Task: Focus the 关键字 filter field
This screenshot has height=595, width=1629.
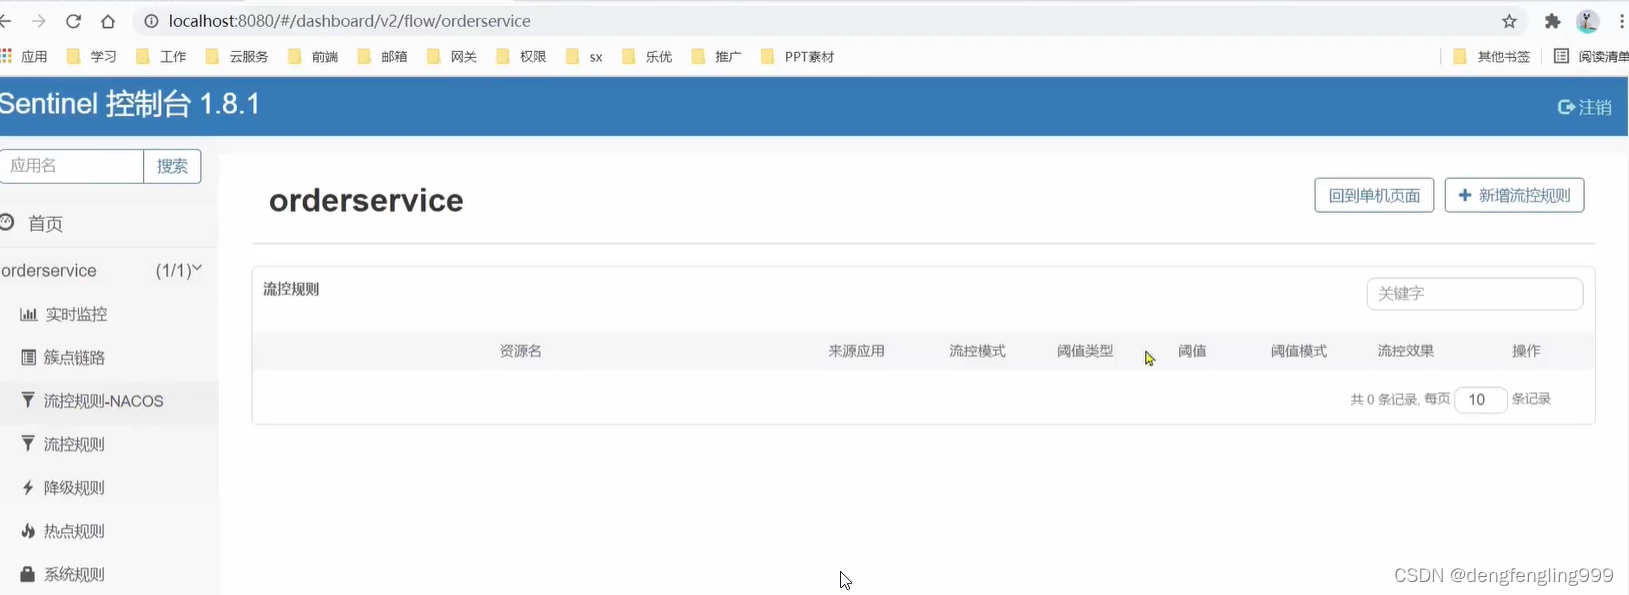Action: coord(1474,294)
